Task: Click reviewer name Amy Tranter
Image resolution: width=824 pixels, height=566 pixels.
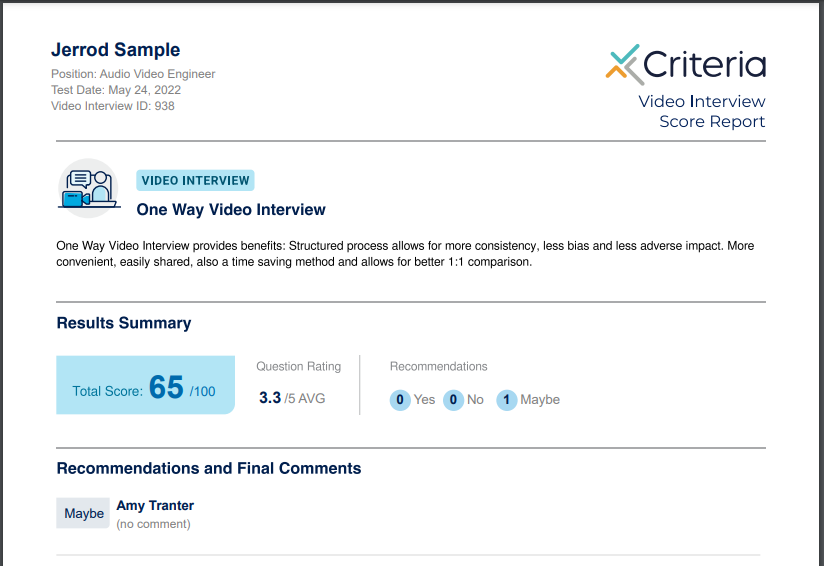Action: point(155,506)
